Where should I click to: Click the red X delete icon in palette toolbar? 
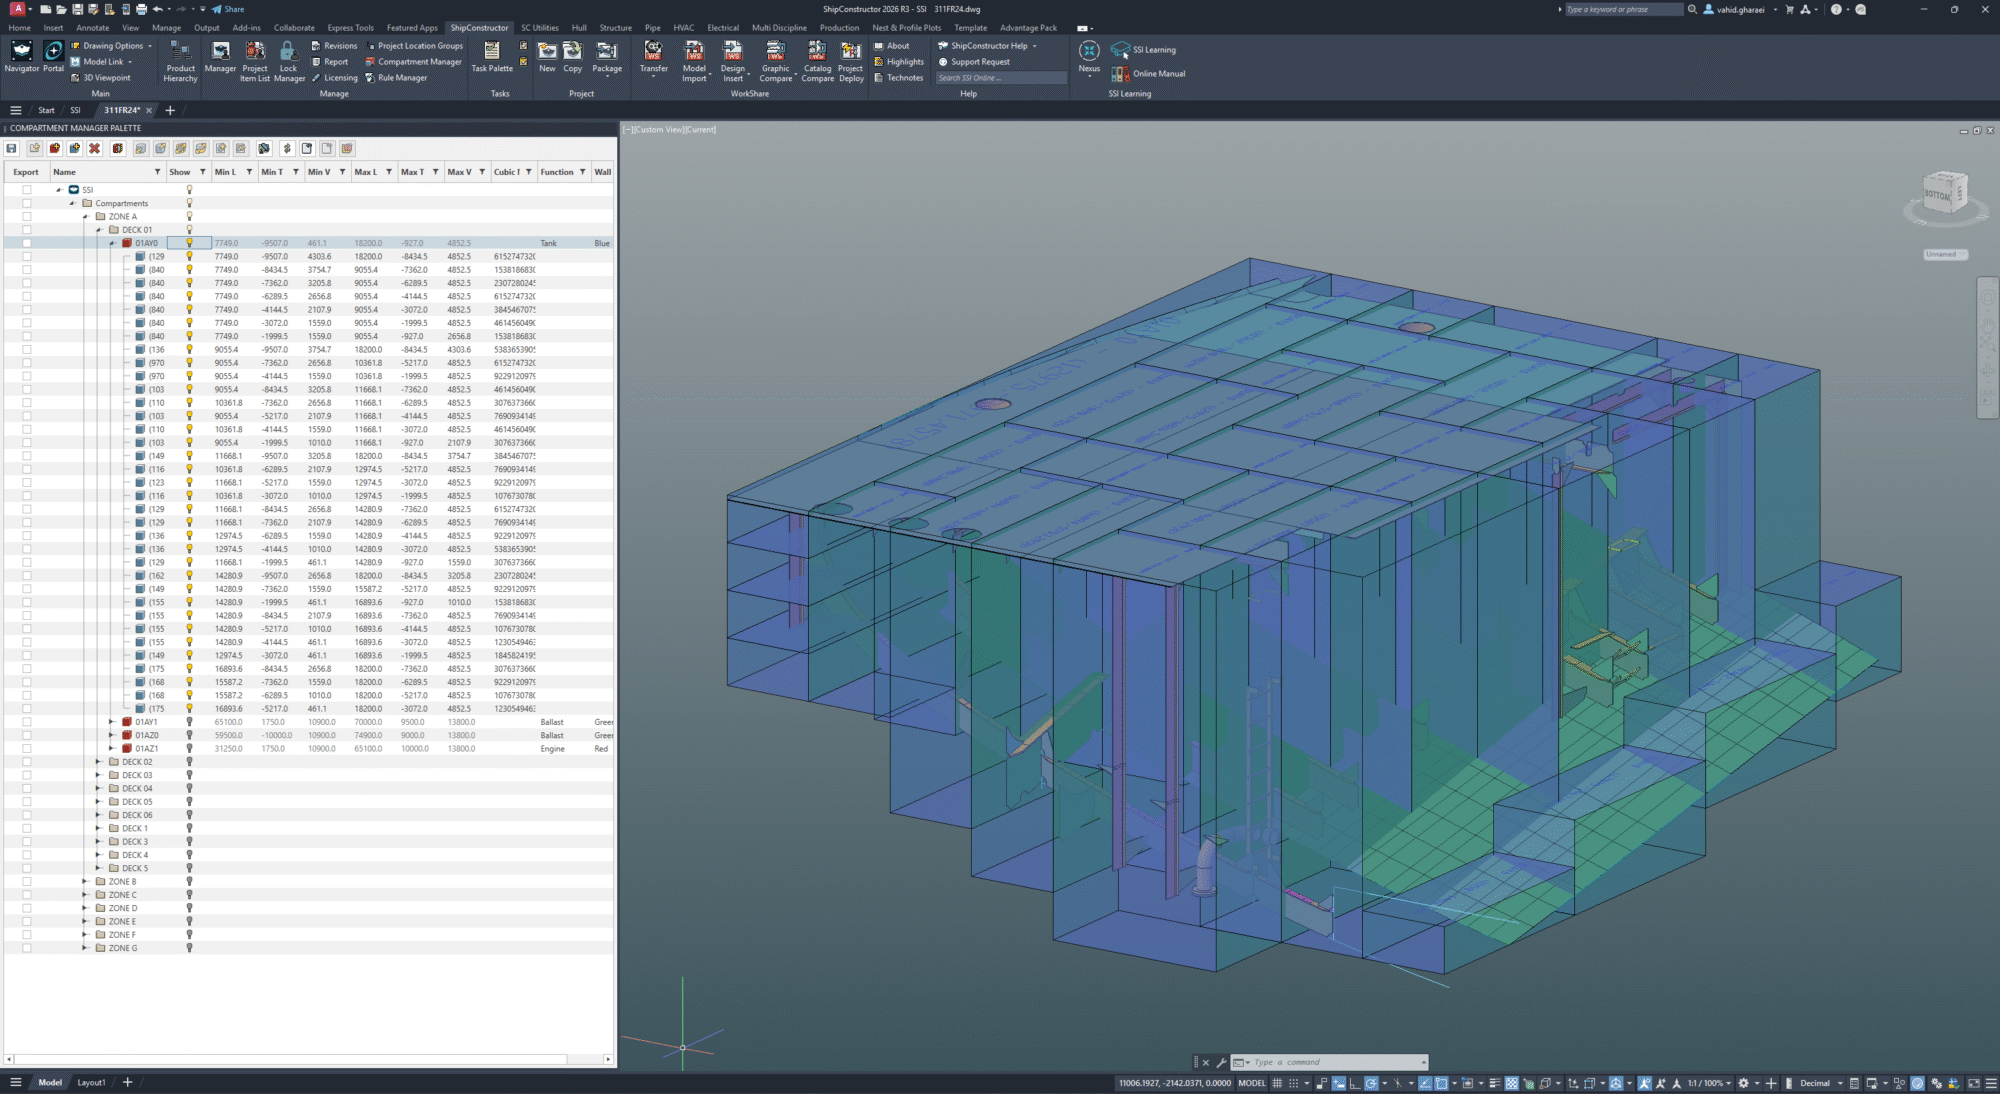click(94, 148)
